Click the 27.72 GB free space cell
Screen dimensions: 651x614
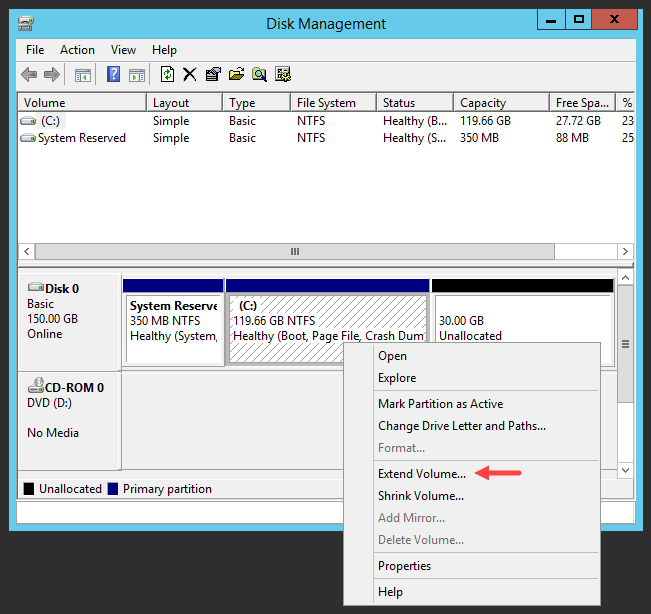(x=578, y=121)
